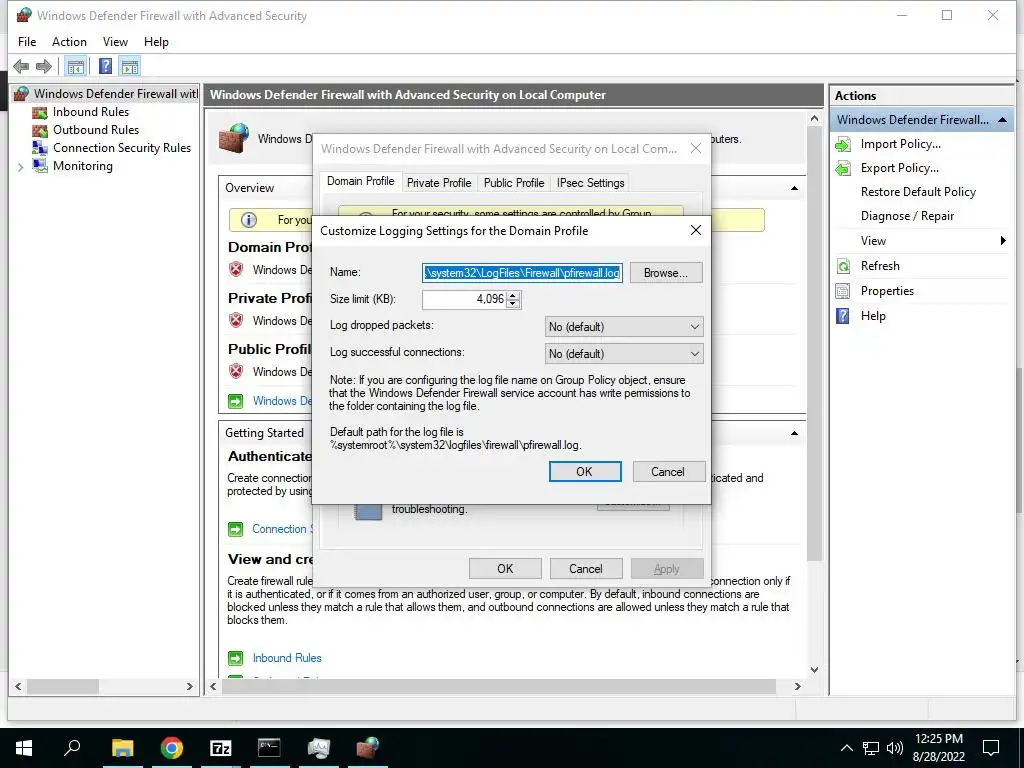Click OK in Customize Logging dialog
The width and height of the screenshot is (1024, 768).
[584, 472]
